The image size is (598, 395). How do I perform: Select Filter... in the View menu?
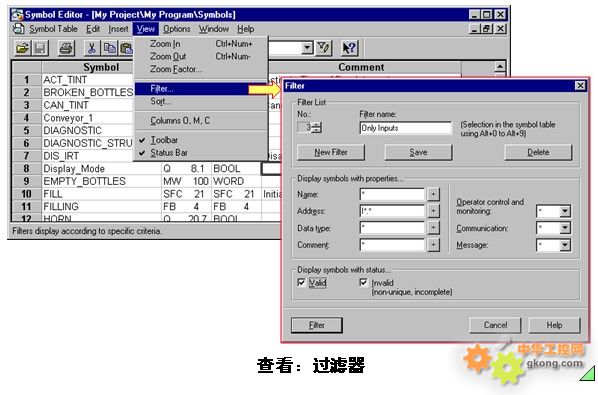[201, 89]
